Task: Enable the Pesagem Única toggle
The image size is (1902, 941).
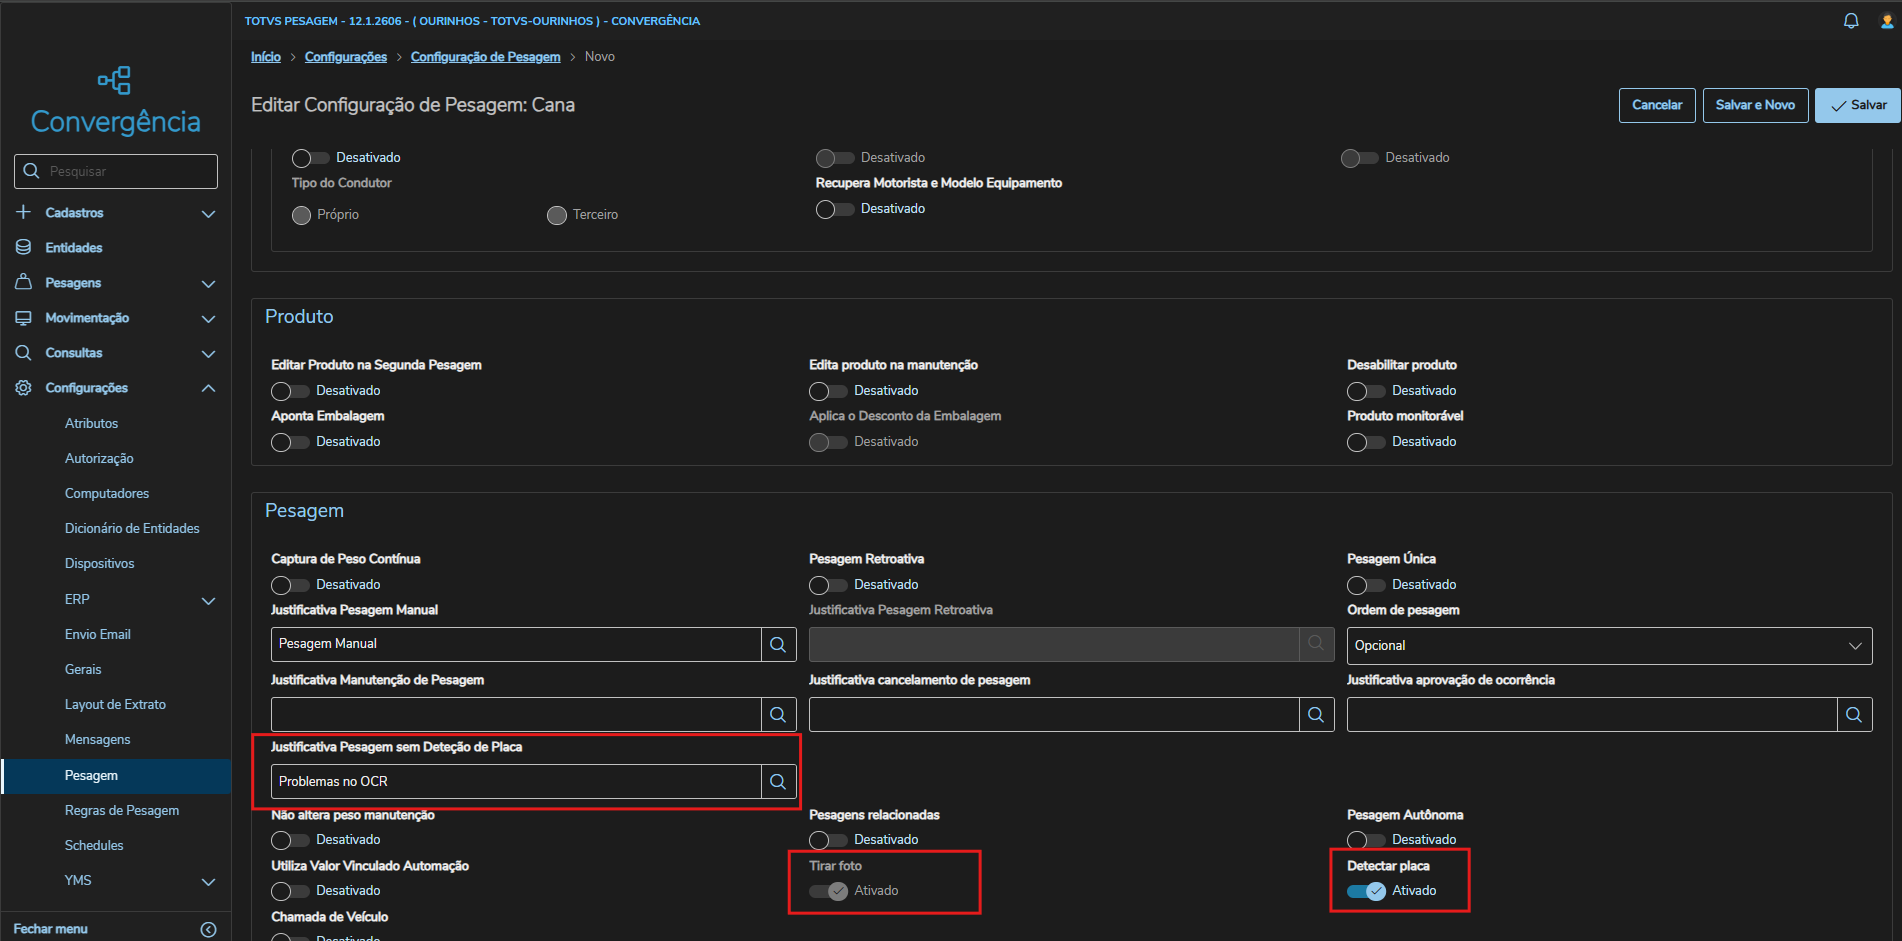Action: pyautogui.click(x=1366, y=585)
